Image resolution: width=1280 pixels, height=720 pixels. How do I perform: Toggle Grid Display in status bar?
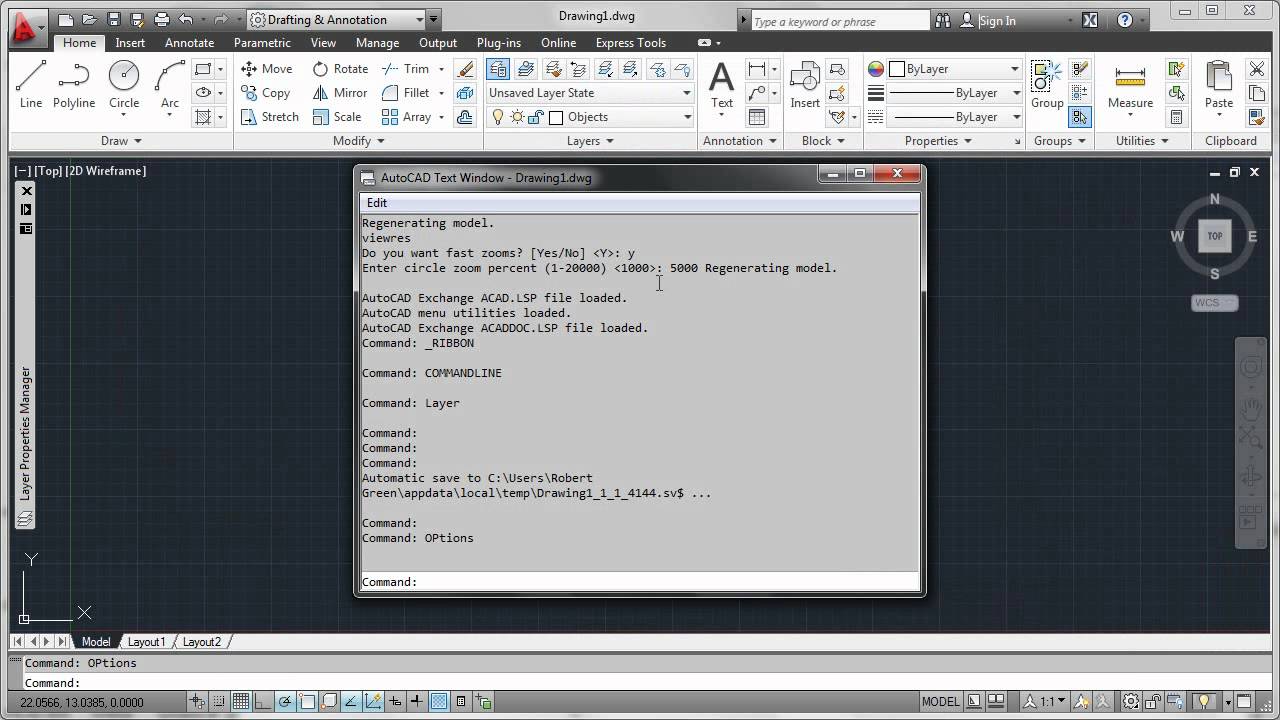(241, 702)
